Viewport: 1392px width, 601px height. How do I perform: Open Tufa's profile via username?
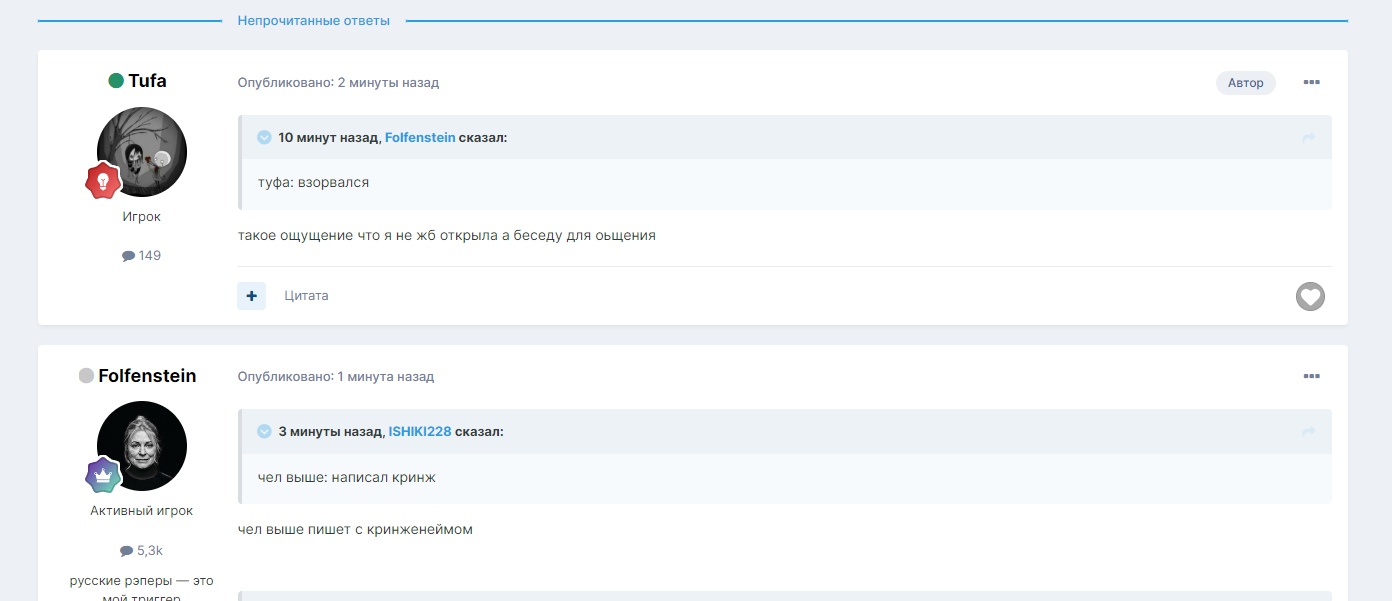[x=147, y=81]
